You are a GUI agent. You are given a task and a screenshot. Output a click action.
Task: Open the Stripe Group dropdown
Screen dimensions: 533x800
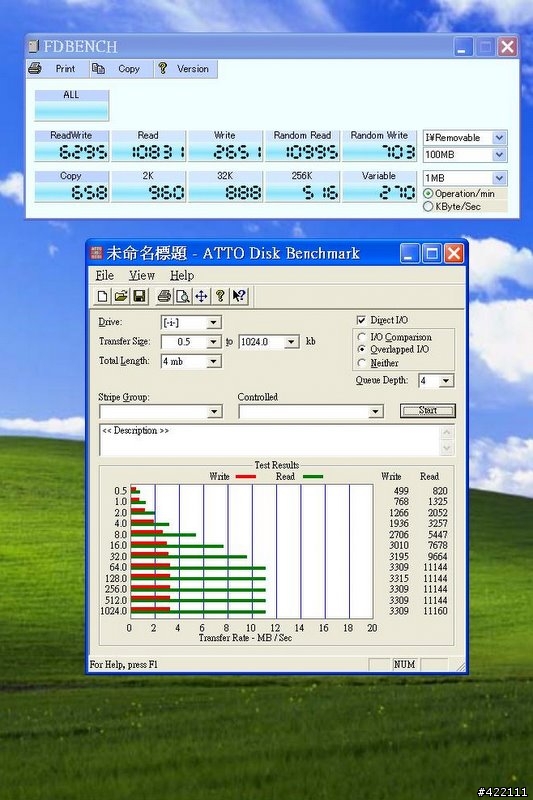215,412
